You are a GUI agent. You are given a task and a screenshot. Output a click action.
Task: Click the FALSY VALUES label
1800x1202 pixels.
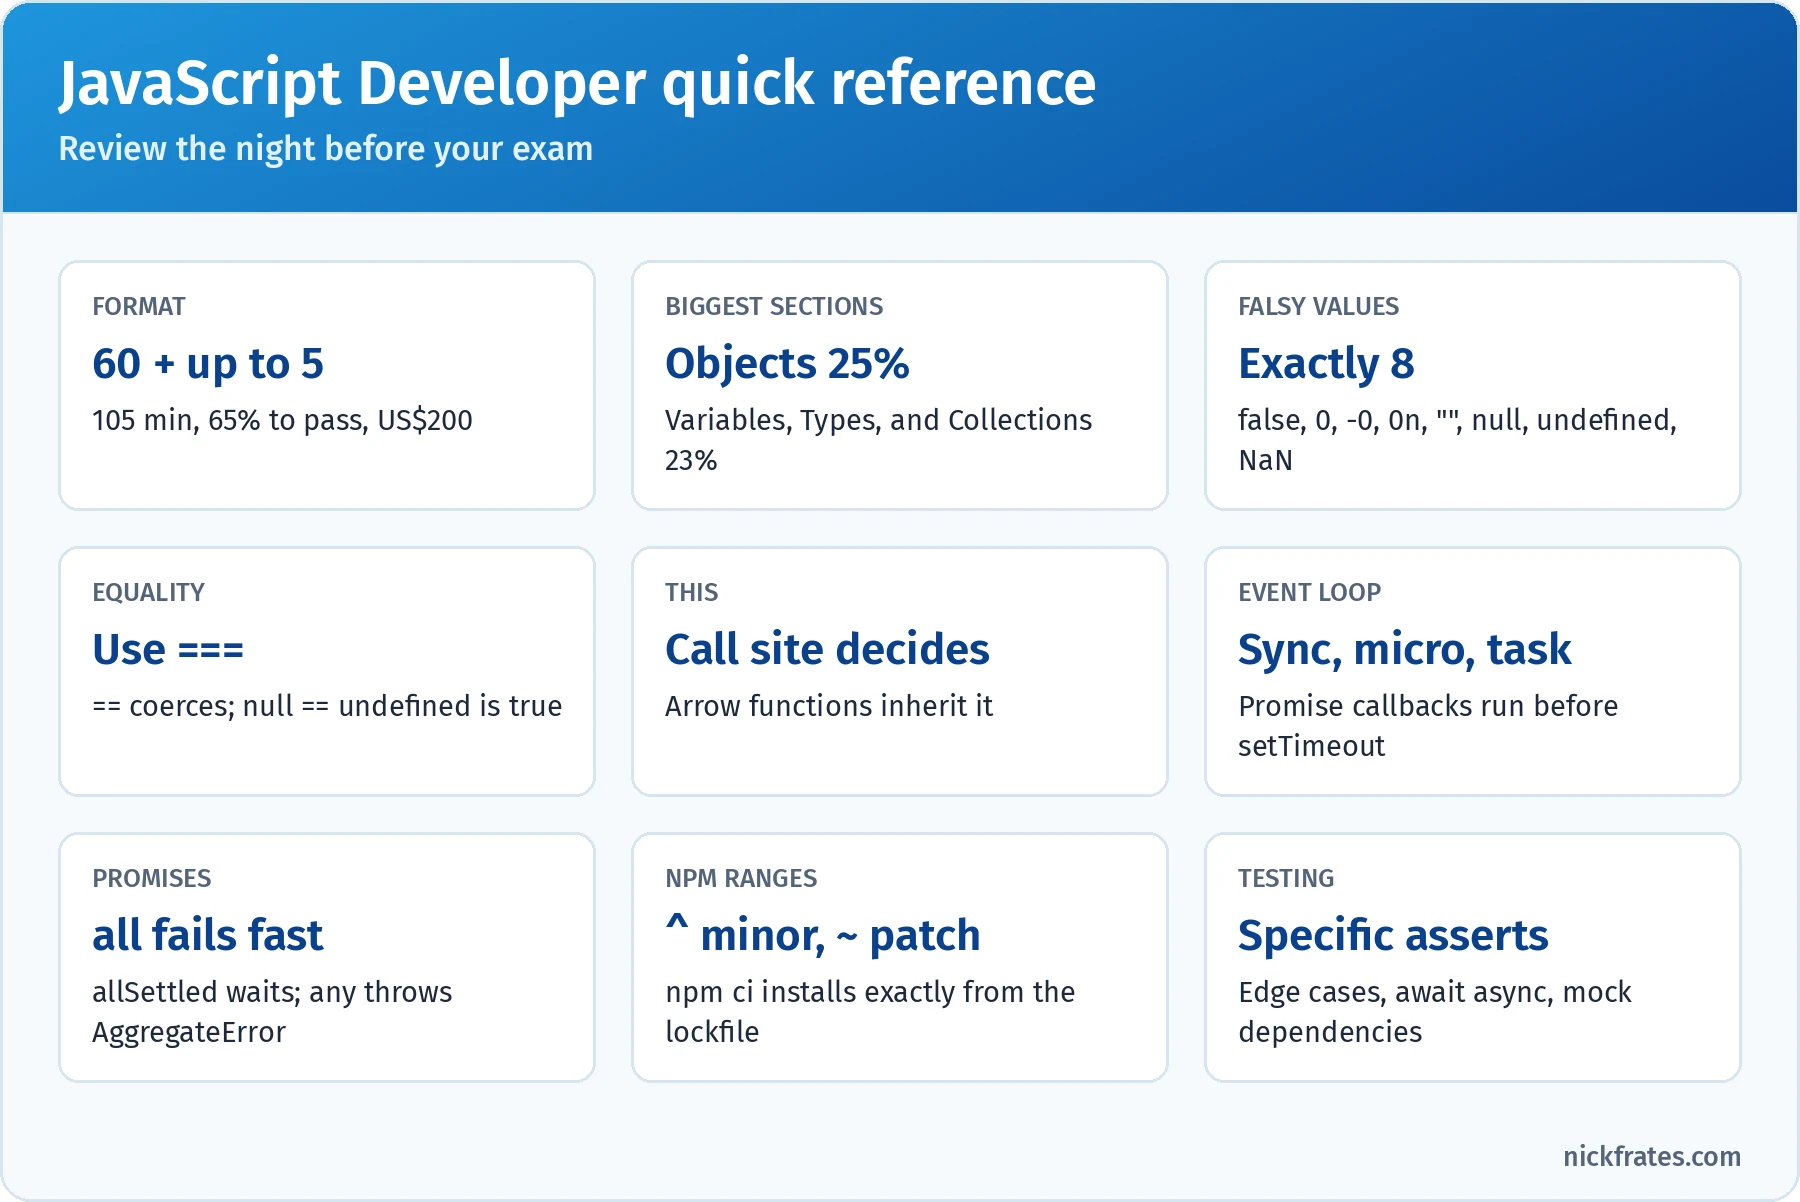click(1318, 306)
